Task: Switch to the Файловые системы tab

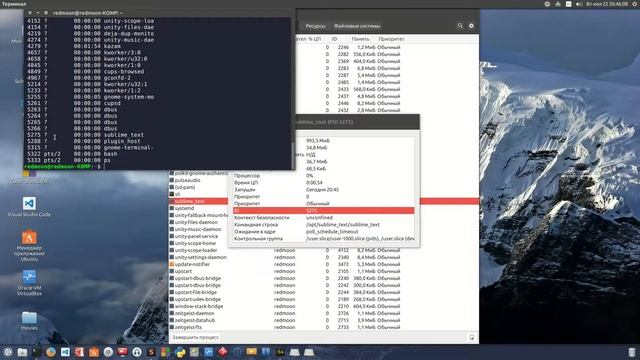Action: tap(357, 26)
